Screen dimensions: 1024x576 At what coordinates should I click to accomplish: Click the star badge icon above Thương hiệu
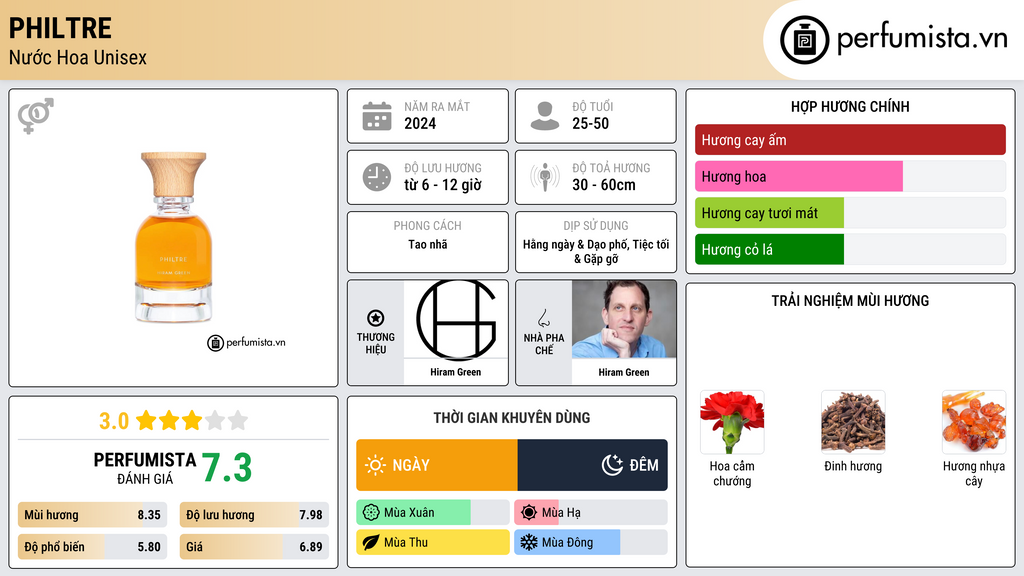click(376, 318)
